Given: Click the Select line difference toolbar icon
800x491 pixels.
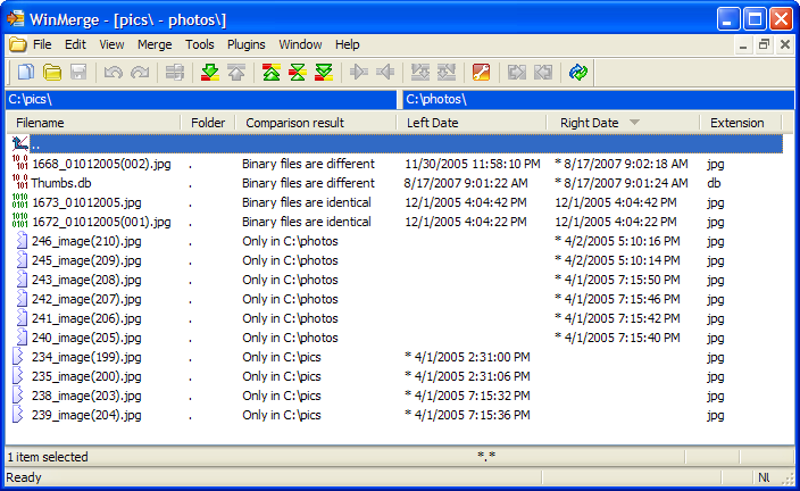Looking at the screenshot, I should (x=174, y=72).
